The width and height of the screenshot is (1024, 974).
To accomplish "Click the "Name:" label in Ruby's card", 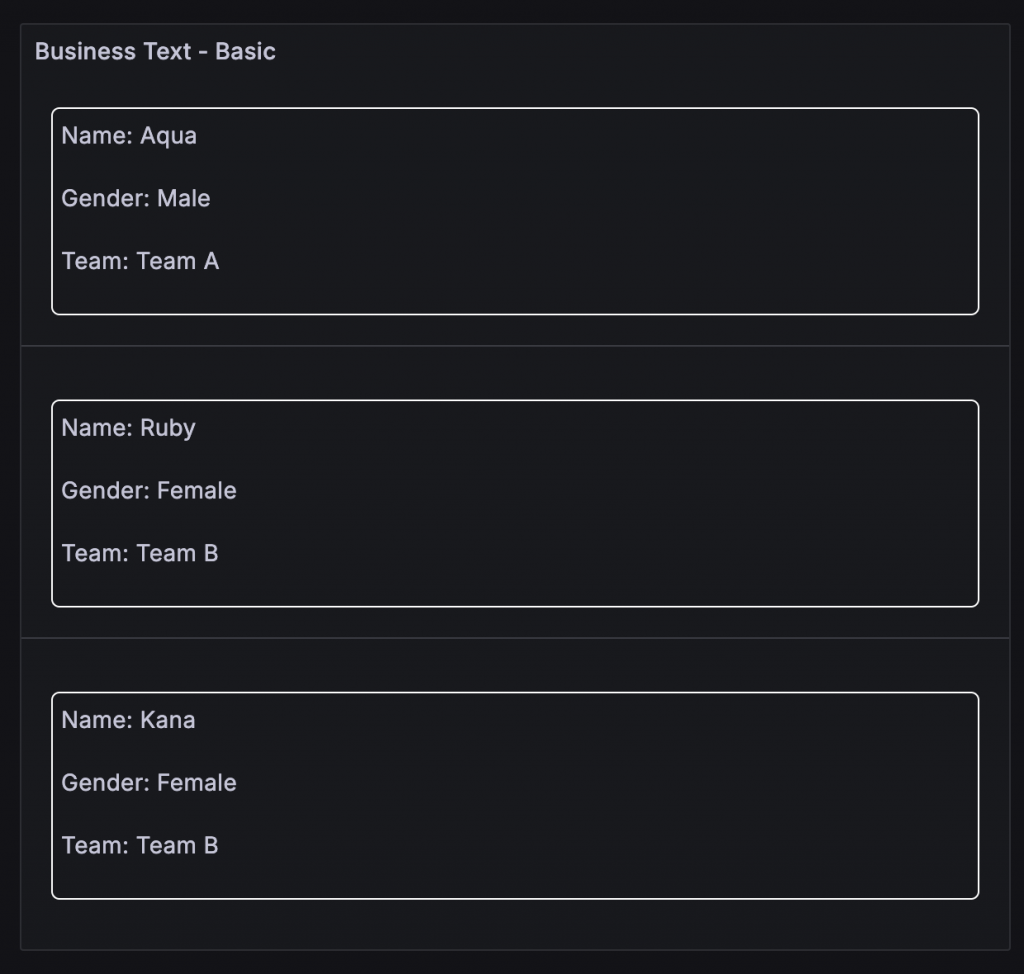I will (97, 428).
